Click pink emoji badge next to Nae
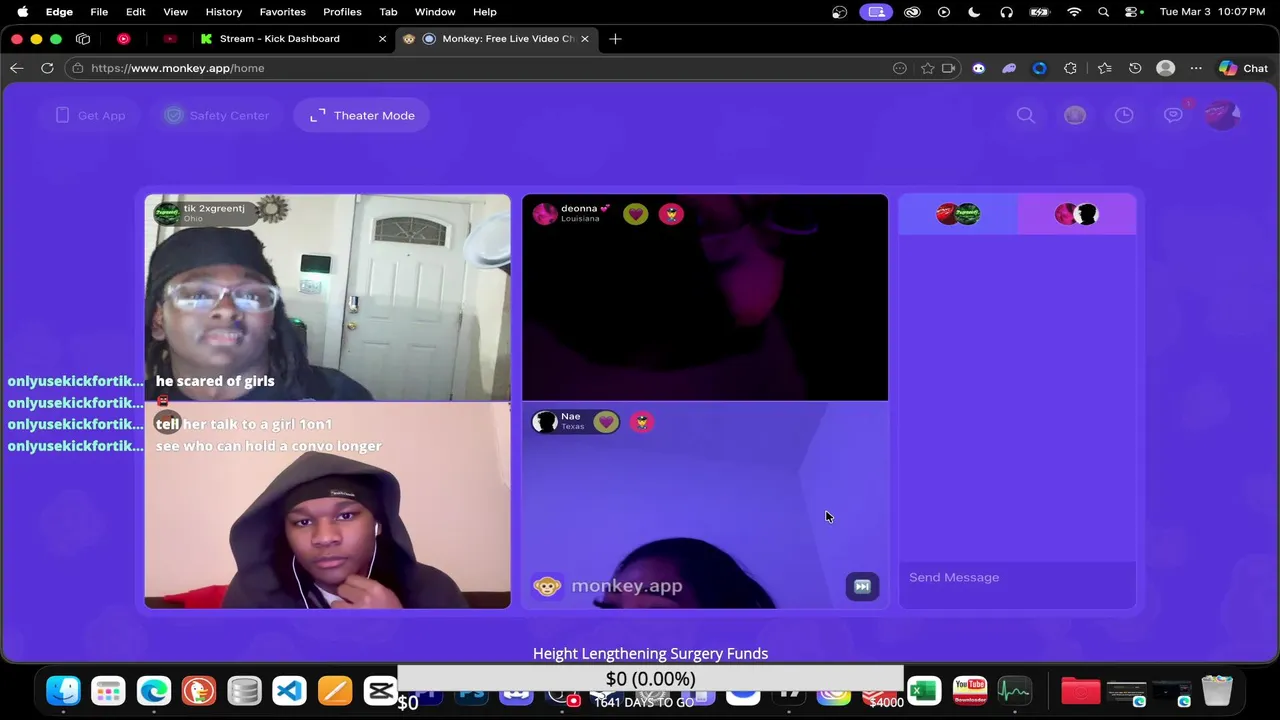 pyautogui.click(x=641, y=422)
